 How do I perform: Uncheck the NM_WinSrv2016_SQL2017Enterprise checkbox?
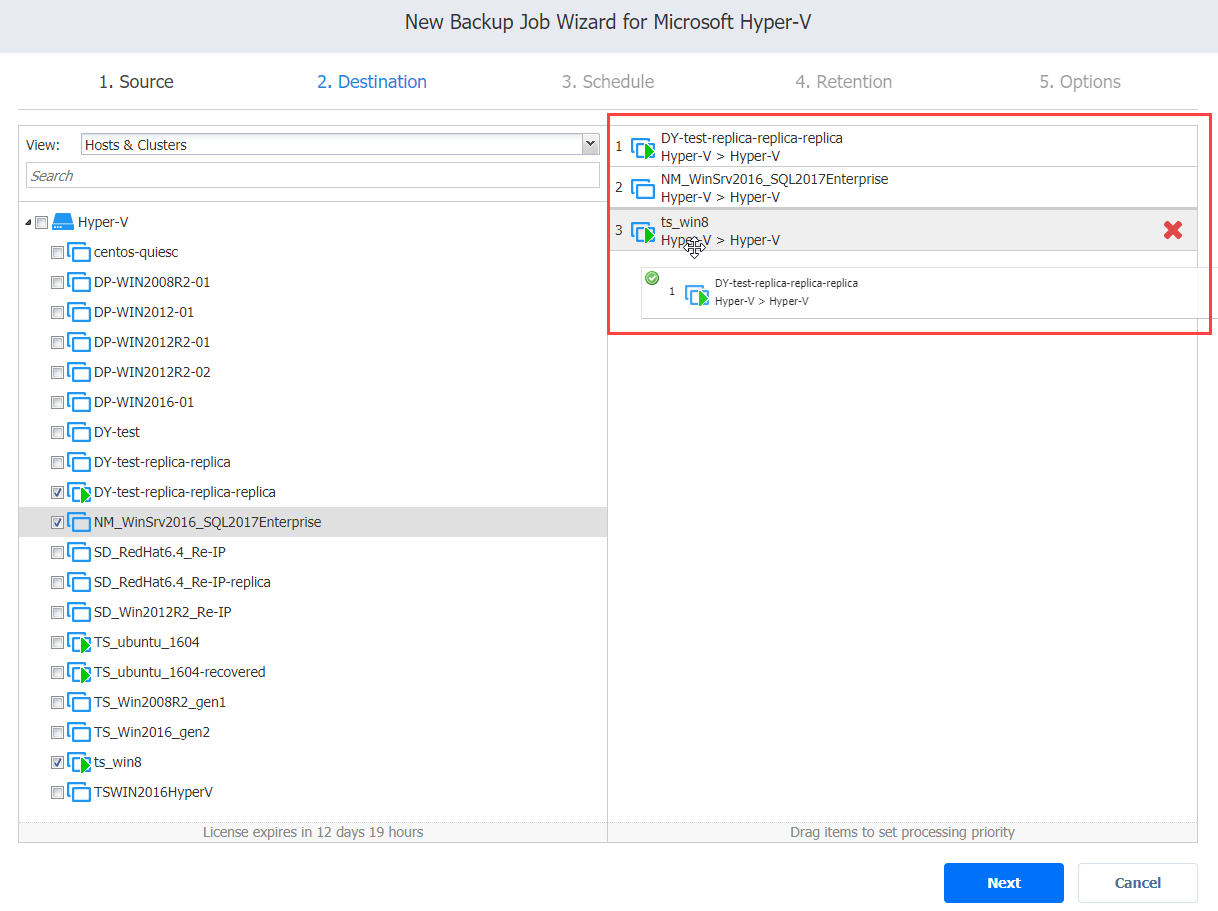coord(57,523)
